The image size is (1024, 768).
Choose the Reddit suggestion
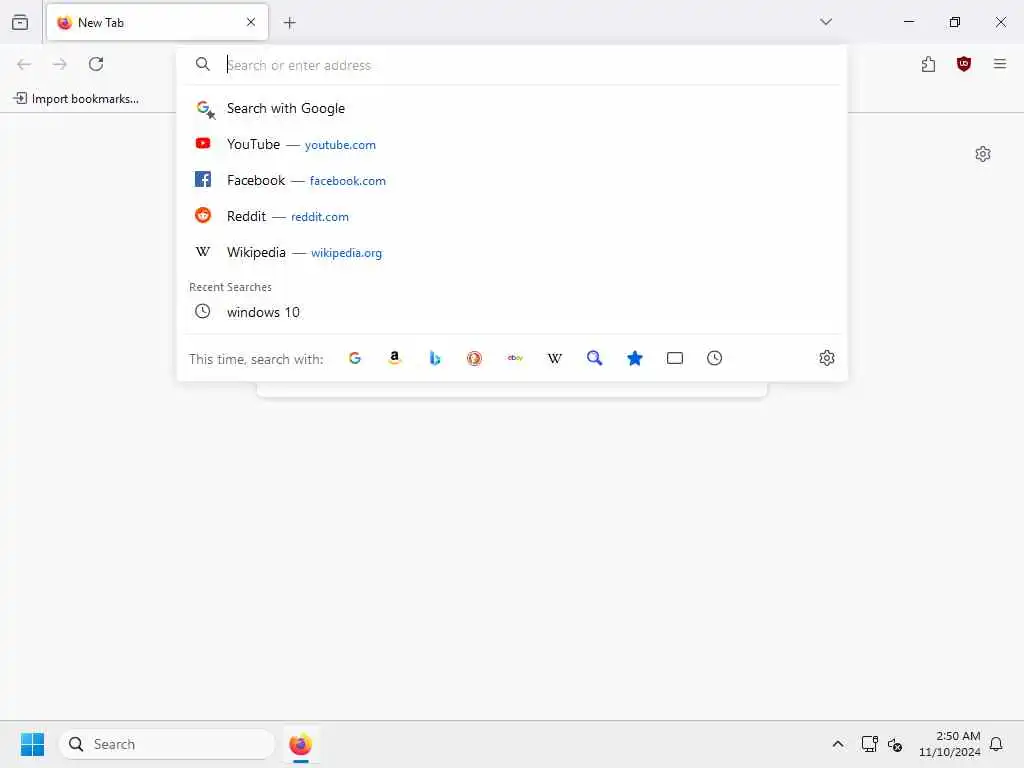[x=512, y=216]
